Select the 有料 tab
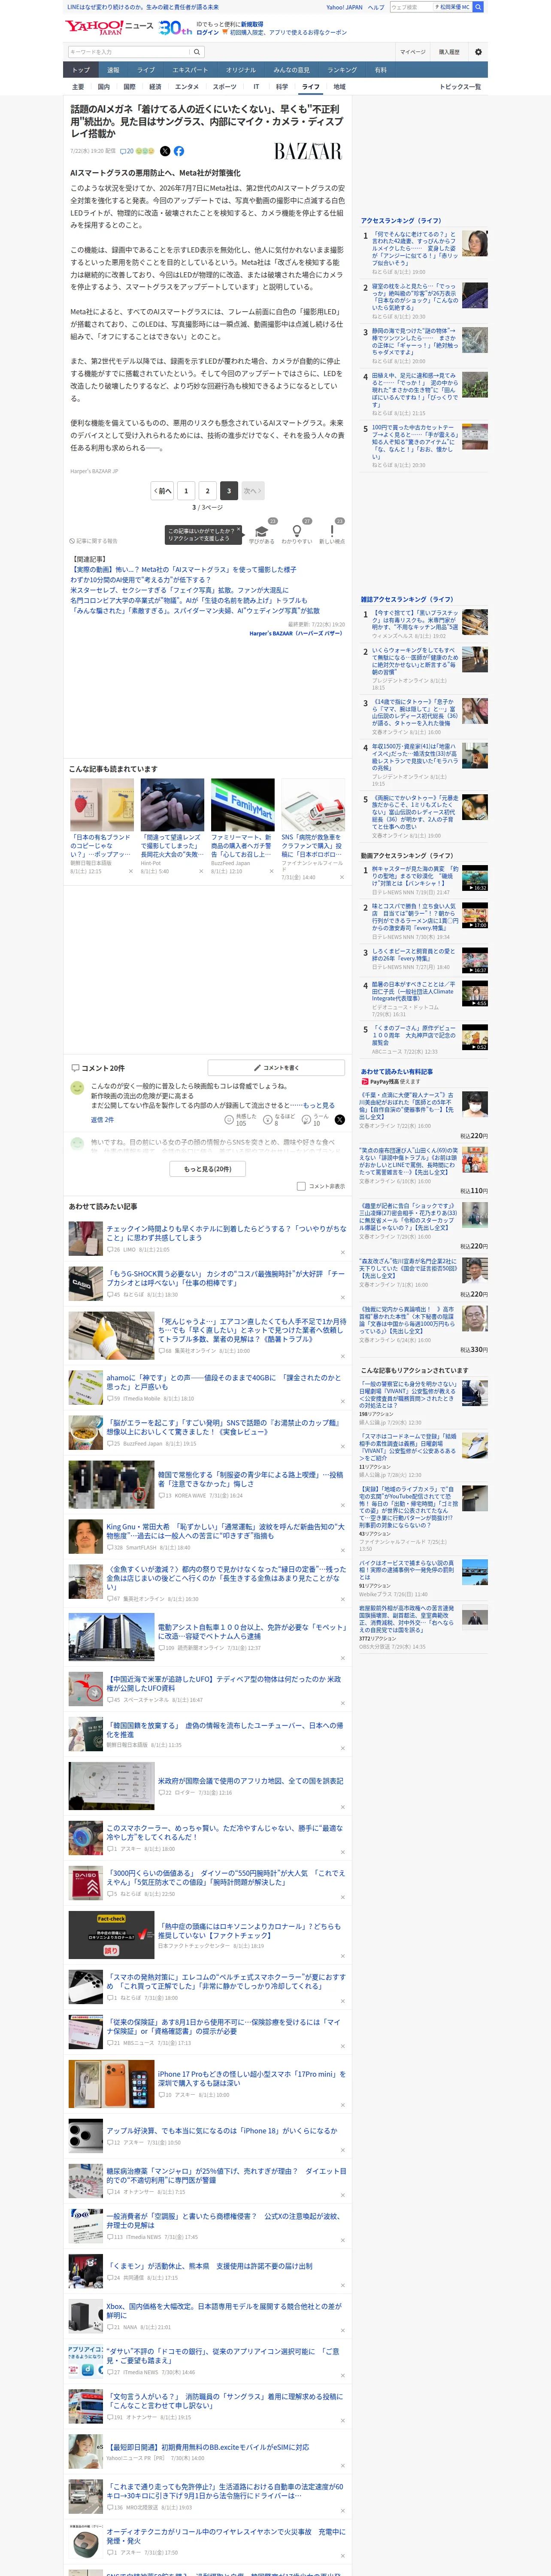Viewport: 551px width, 2576px height. coord(381,70)
